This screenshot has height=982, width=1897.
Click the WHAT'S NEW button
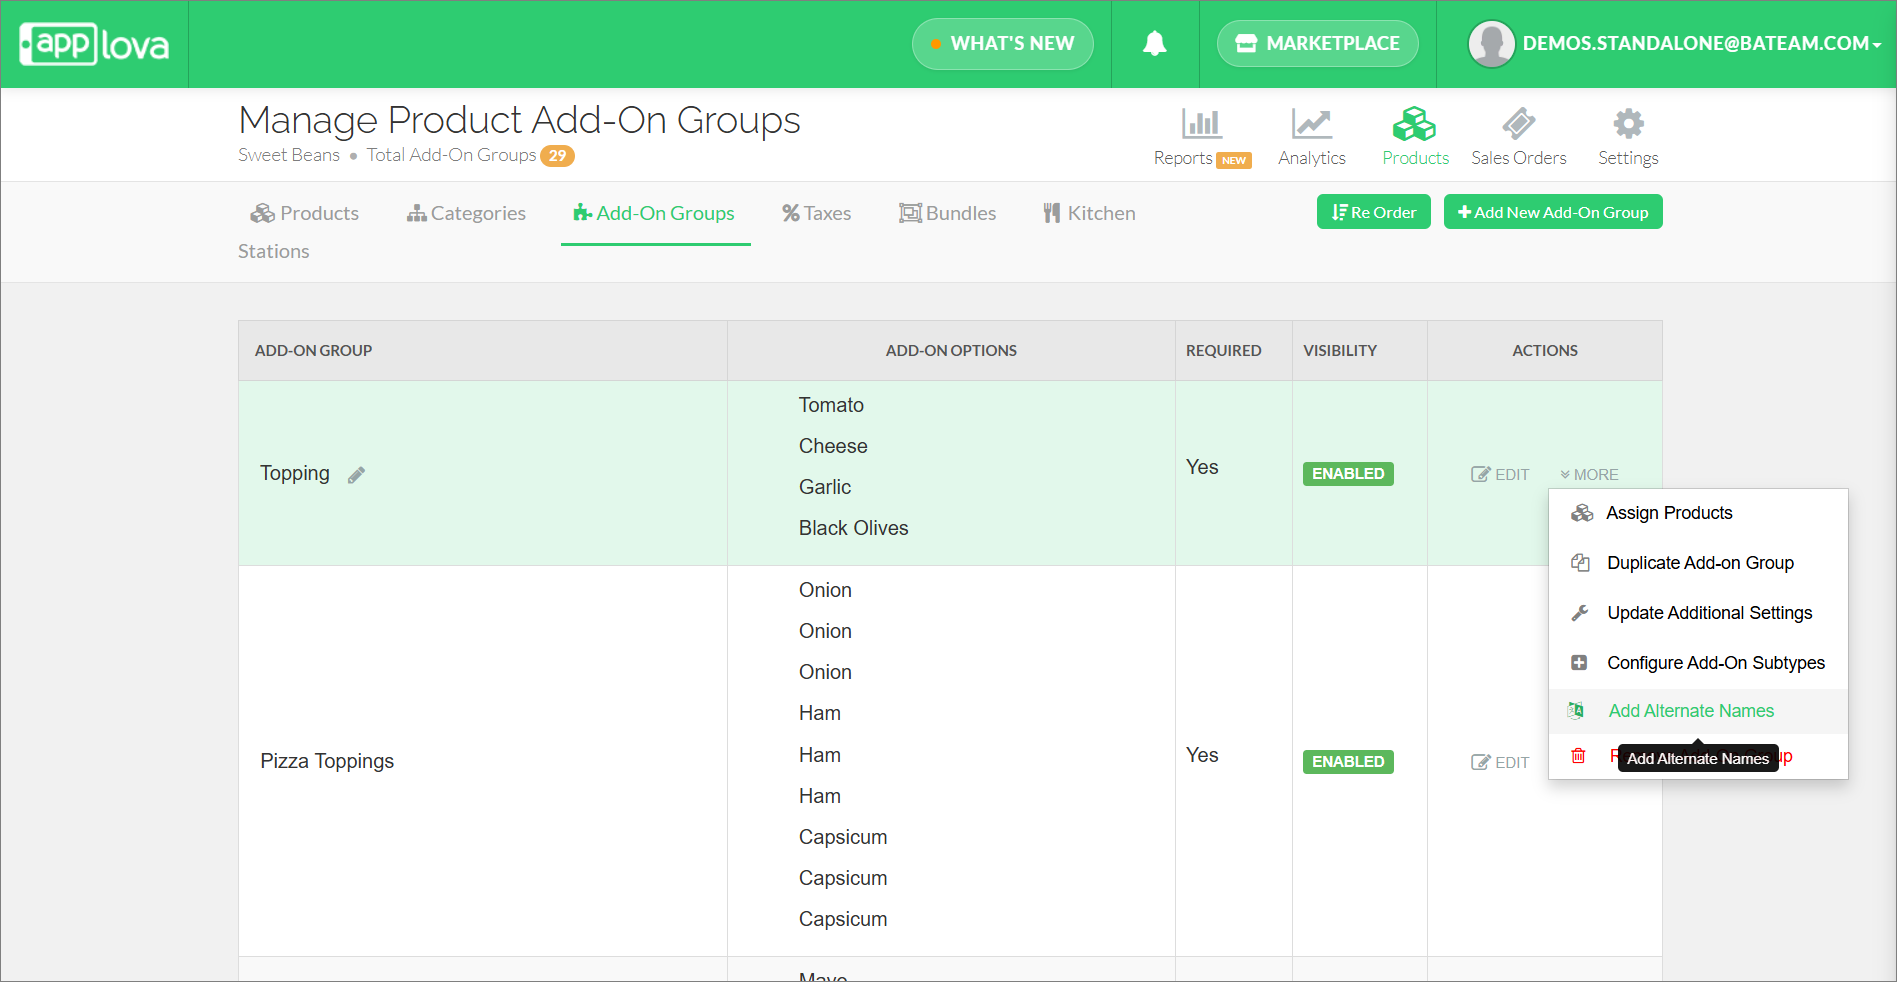coord(1002,44)
